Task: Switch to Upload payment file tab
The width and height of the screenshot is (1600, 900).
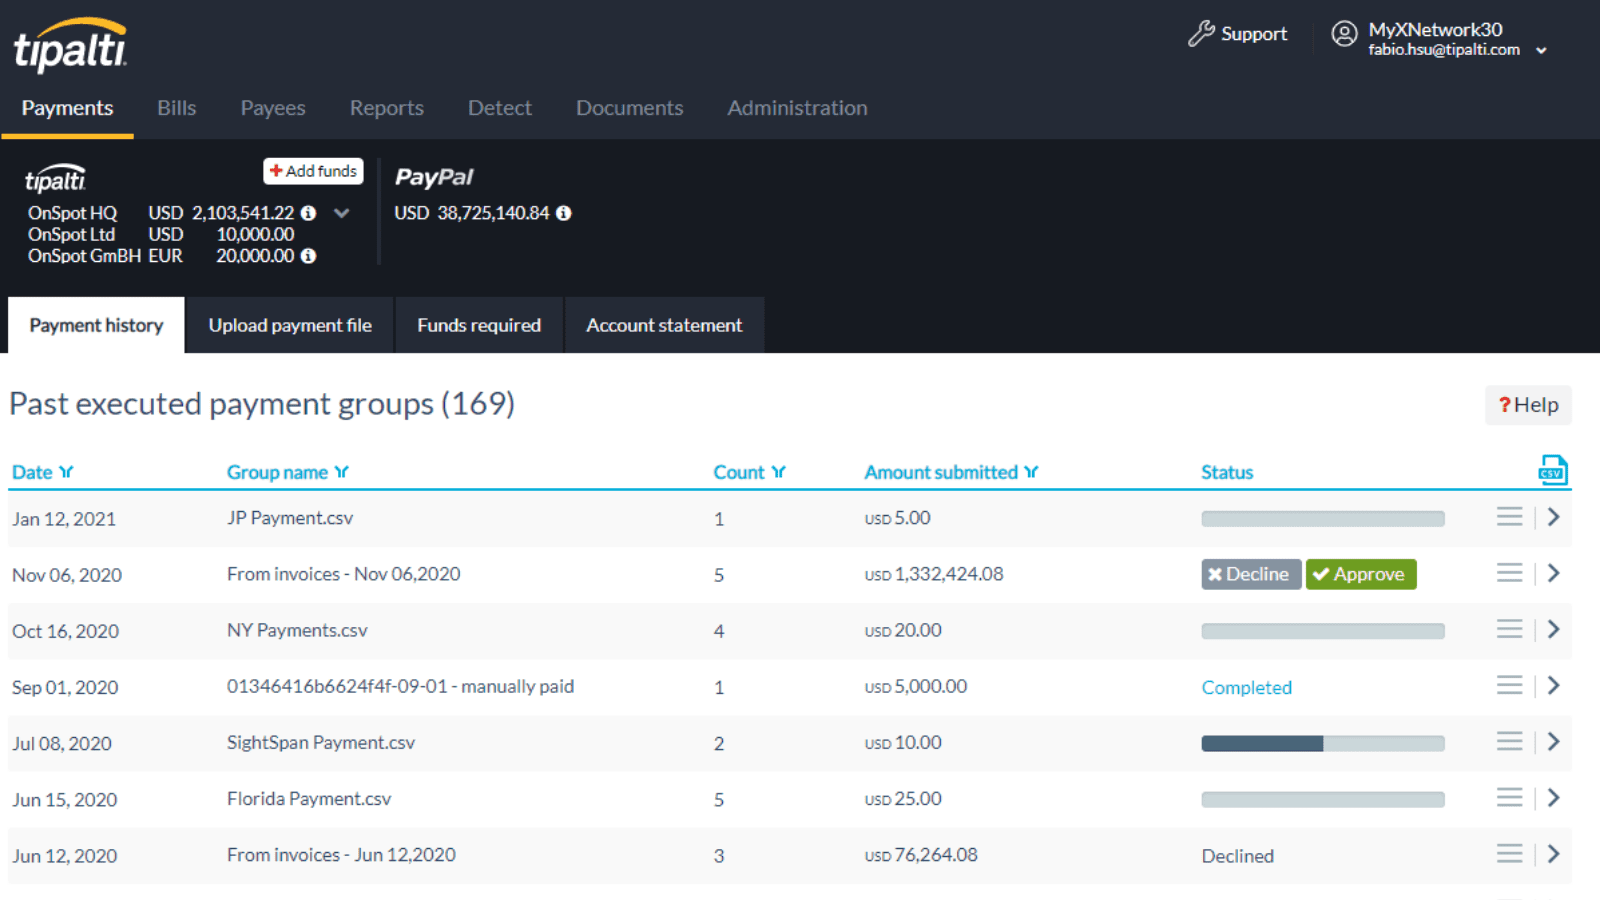Action: 290,325
